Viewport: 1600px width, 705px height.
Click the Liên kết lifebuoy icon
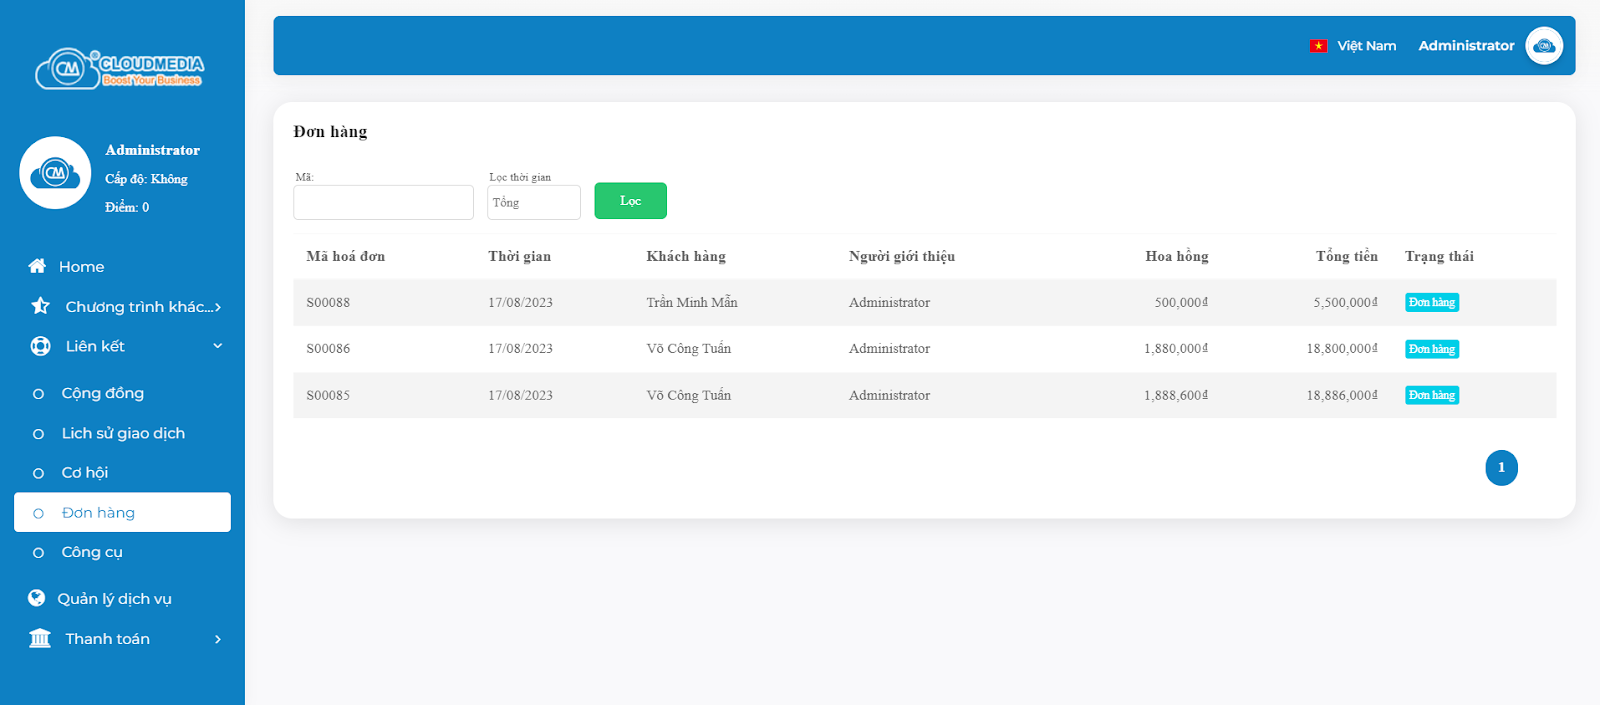[x=40, y=346]
